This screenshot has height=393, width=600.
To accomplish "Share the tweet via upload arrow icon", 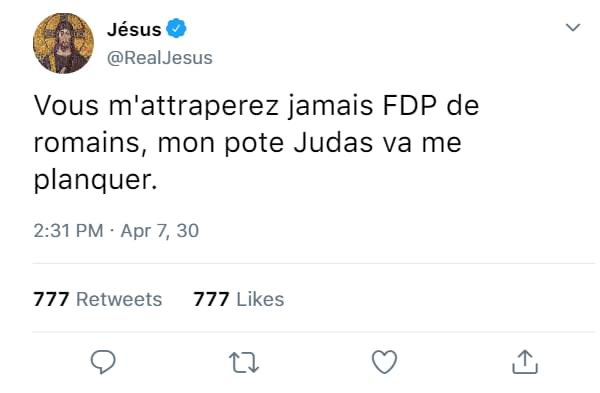I will click(525, 362).
